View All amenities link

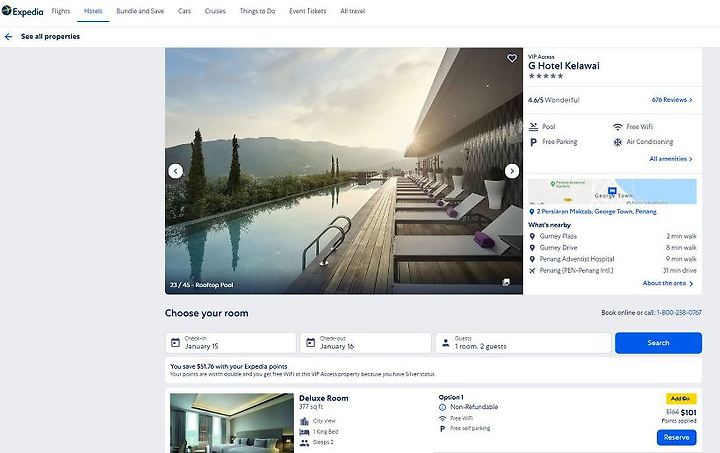click(x=670, y=159)
